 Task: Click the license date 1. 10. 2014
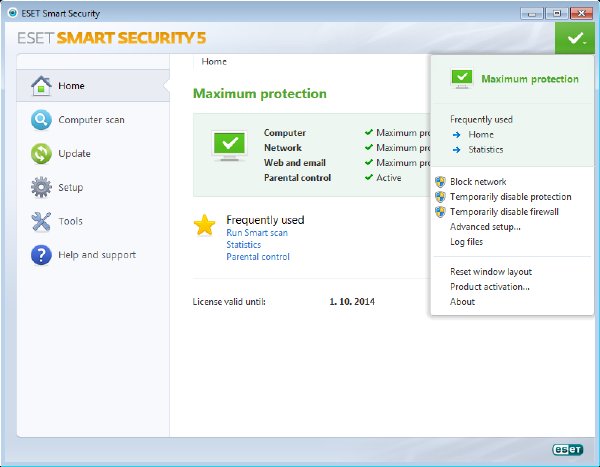(352, 302)
